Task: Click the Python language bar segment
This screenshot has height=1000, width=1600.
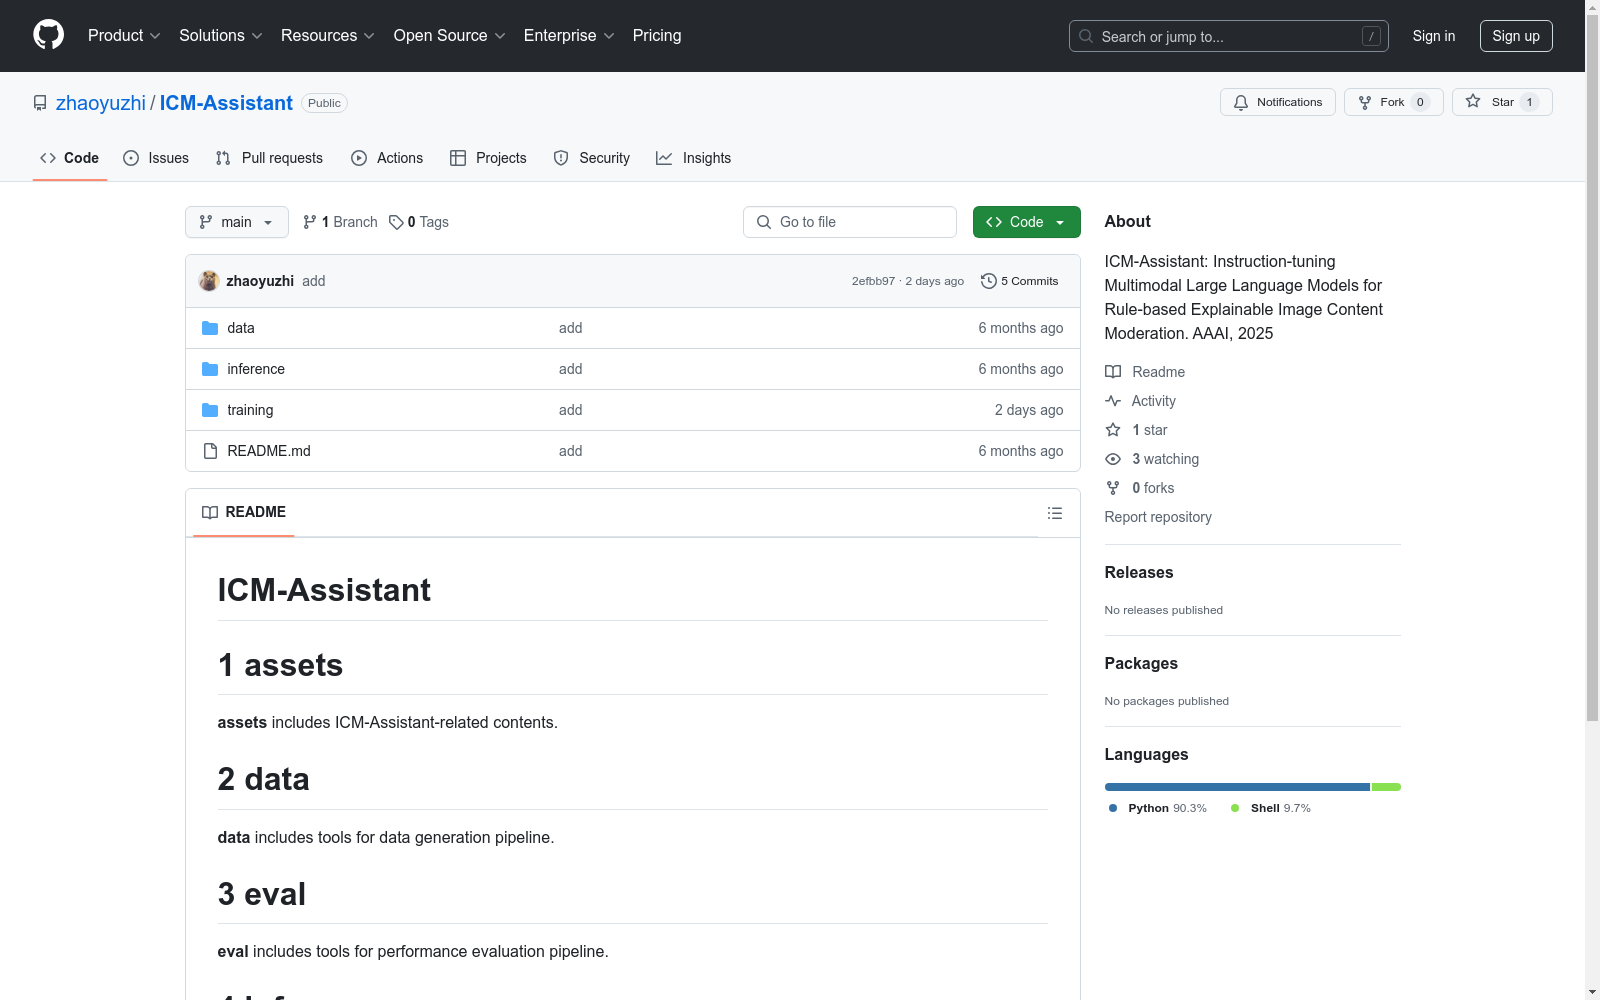Action: tap(1237, 787)
